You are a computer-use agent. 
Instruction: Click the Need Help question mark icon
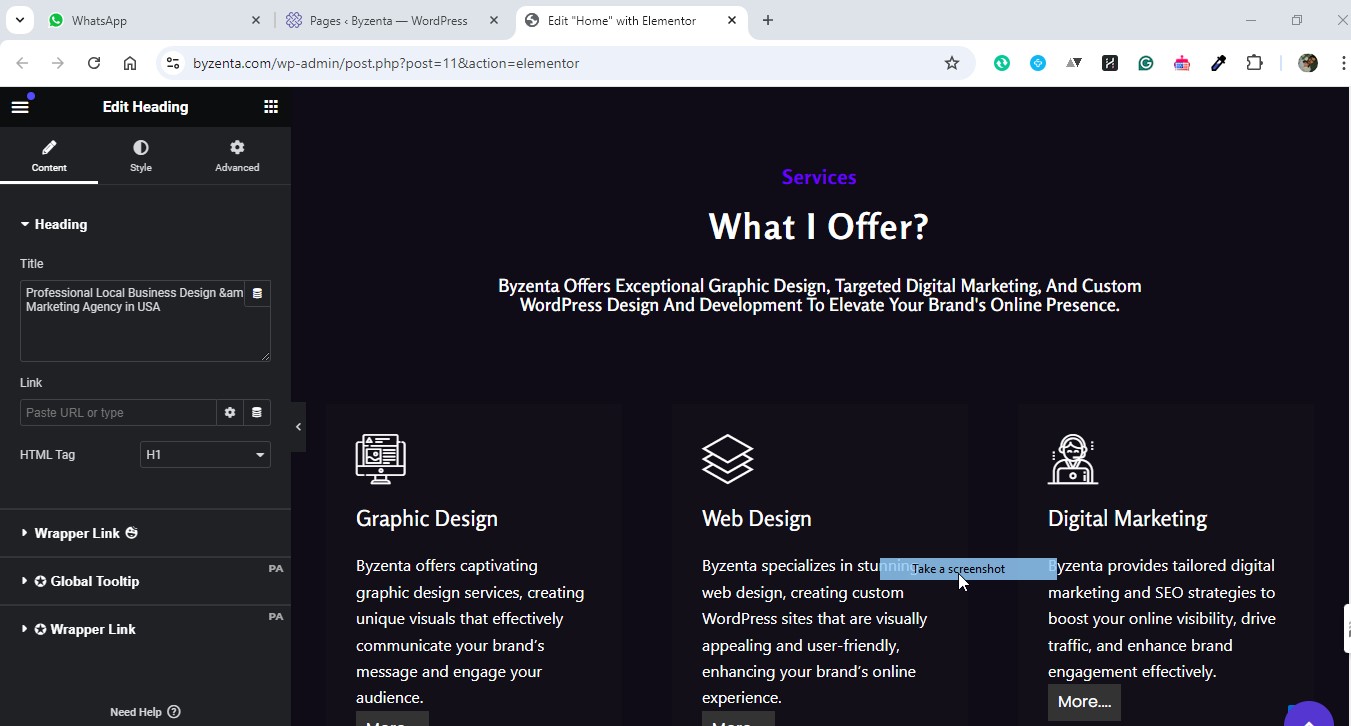click(173, 711)
